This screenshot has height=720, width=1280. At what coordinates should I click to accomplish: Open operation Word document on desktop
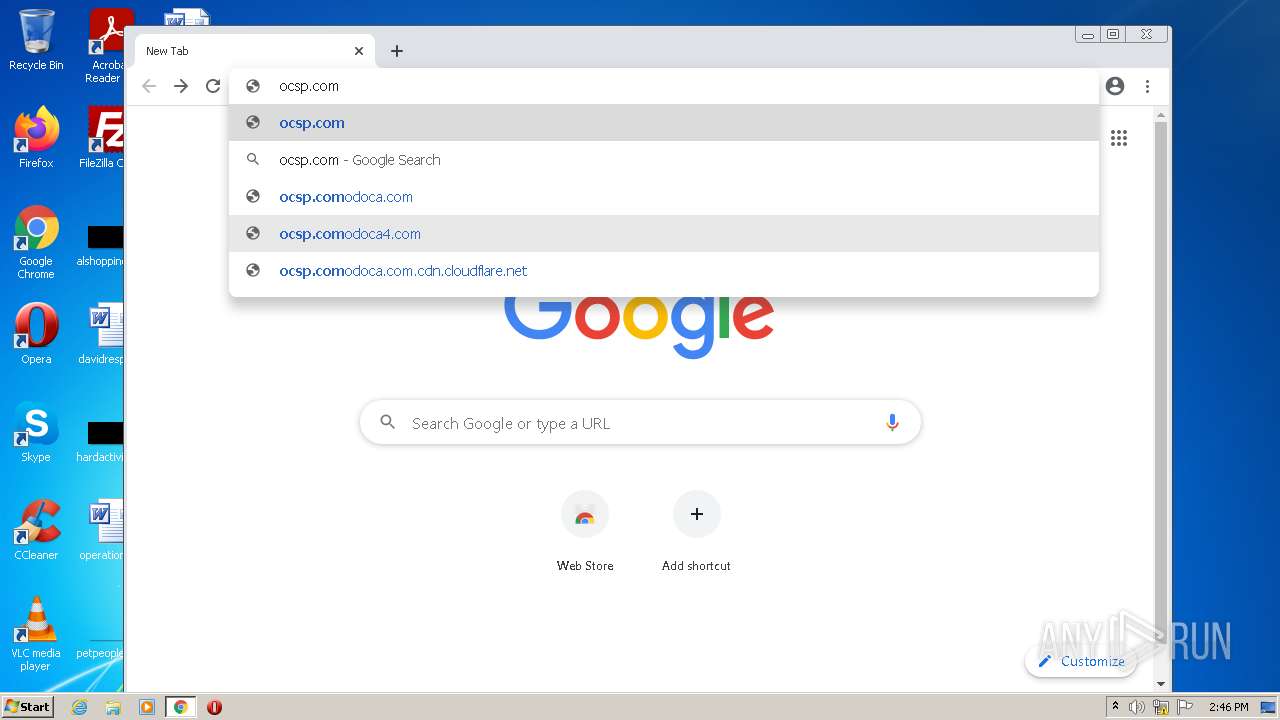coord(102,530)
